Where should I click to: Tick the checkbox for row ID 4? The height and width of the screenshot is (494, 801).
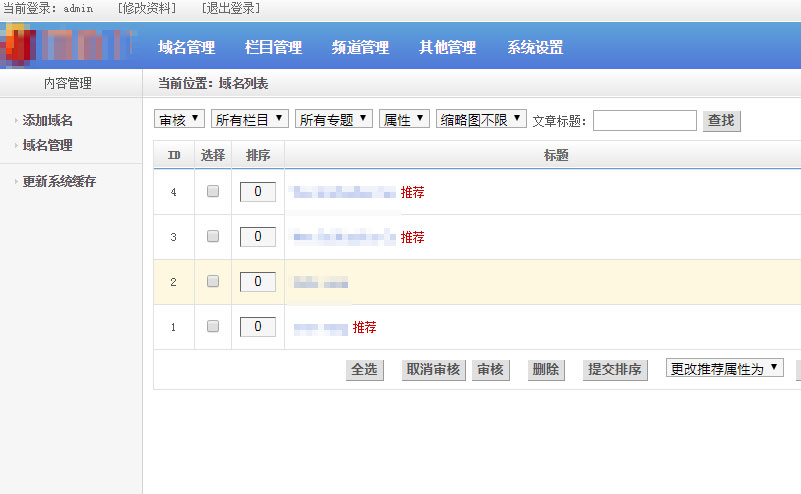tap(213, 191)
